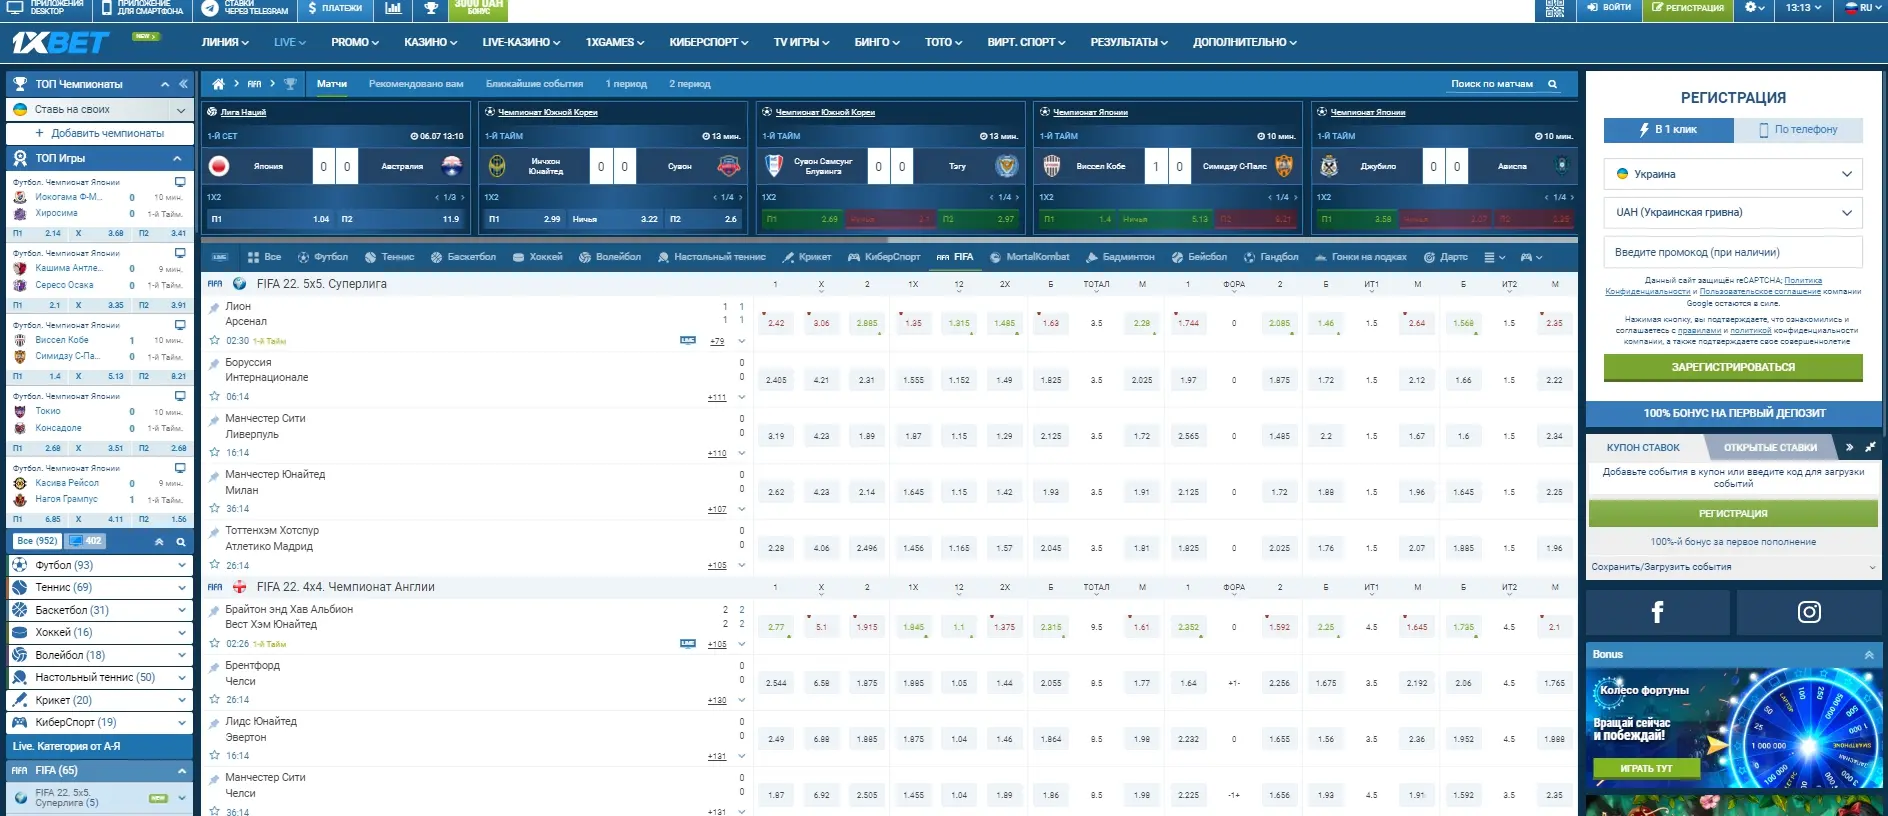Collapse left sidebar with double-arrow icon
1888x816 pixels.
point(183,84)
